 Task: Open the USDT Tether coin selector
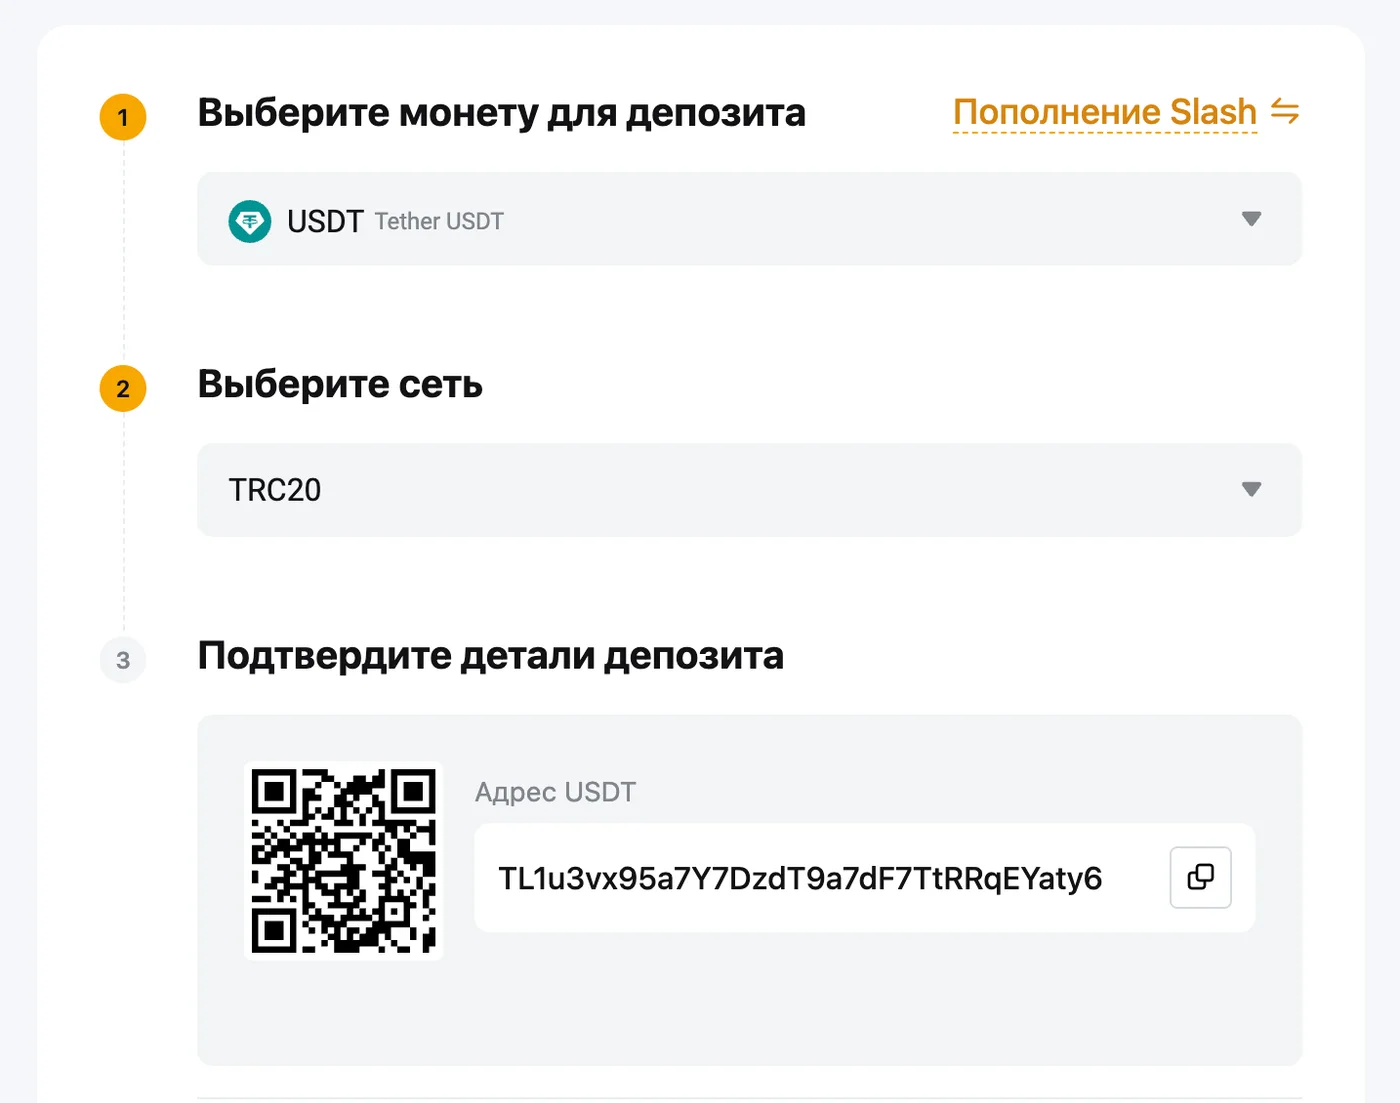coord(749,219)
